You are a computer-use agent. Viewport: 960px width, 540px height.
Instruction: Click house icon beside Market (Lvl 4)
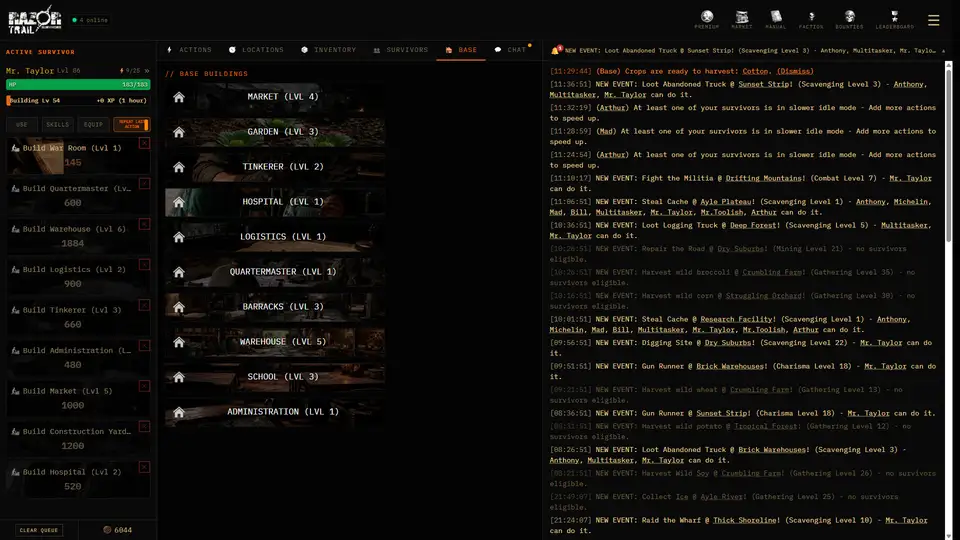(179, 97)
